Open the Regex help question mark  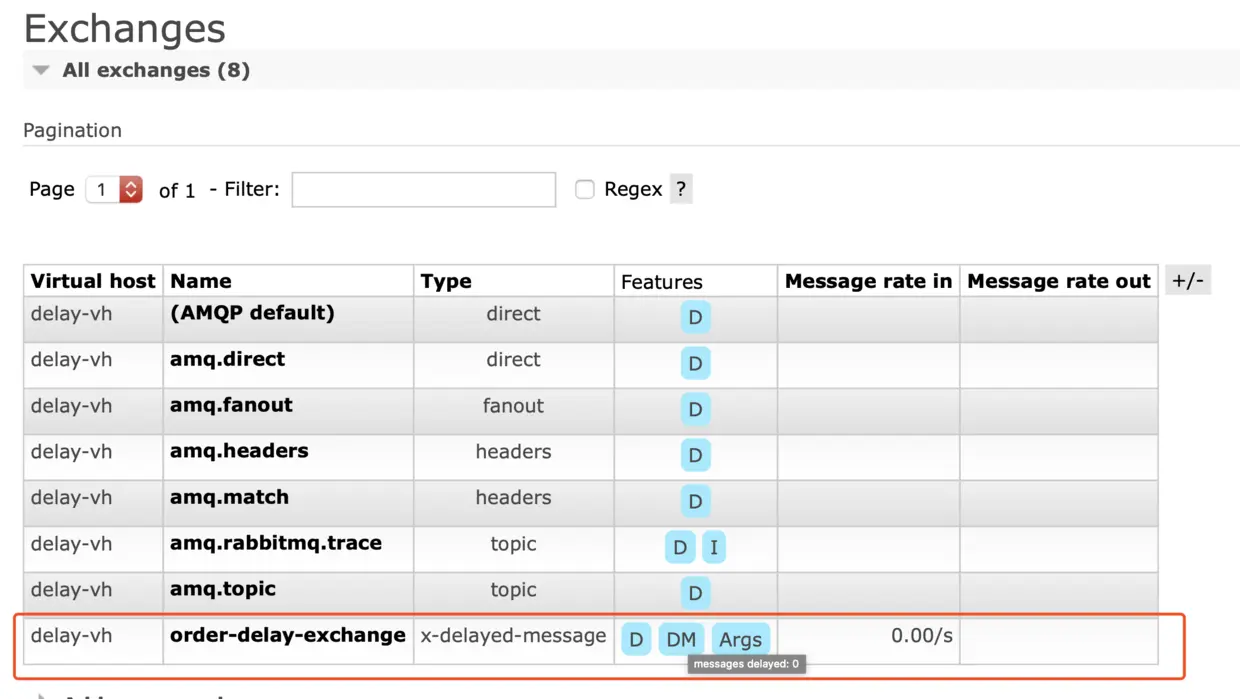point(681,189)
